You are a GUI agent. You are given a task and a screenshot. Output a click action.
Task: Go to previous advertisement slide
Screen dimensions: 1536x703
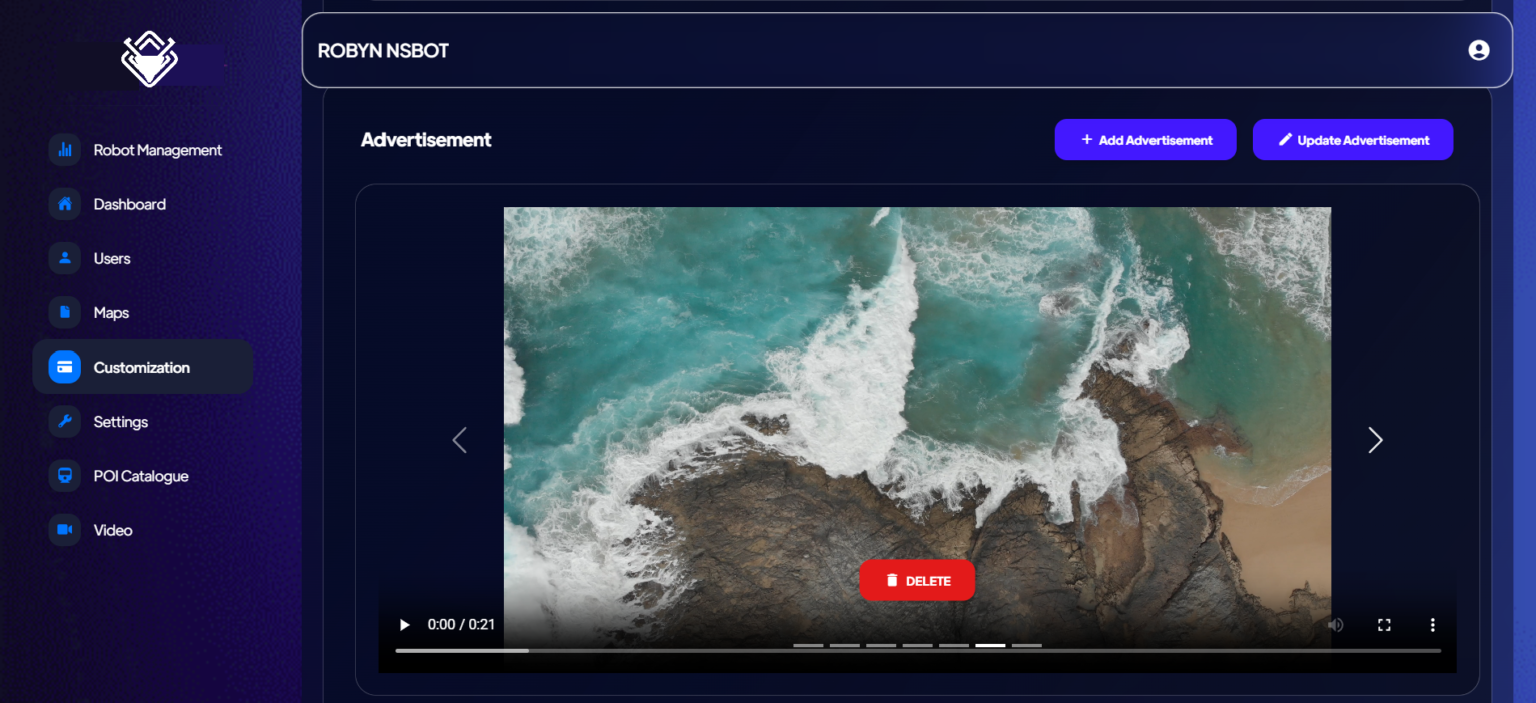click(459, 440)
